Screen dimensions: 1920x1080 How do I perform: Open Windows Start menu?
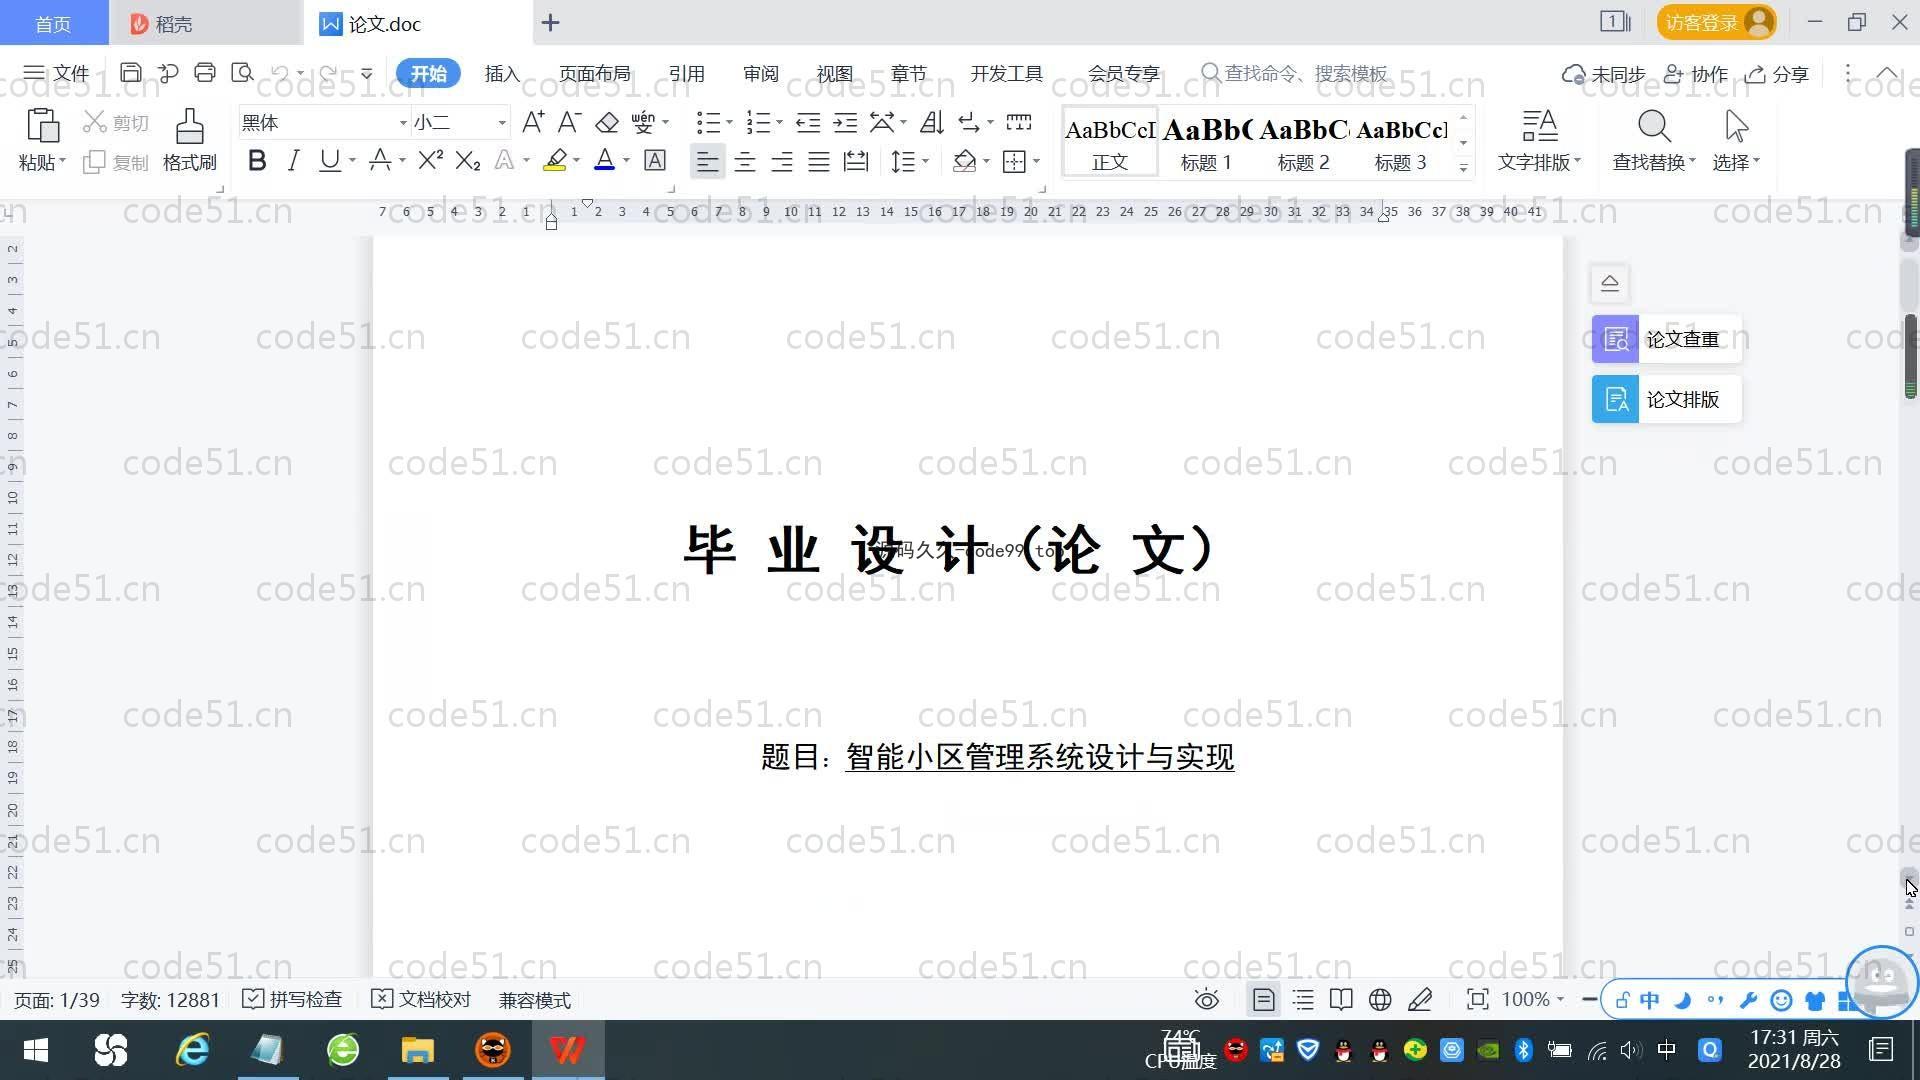click(36, 1050)
